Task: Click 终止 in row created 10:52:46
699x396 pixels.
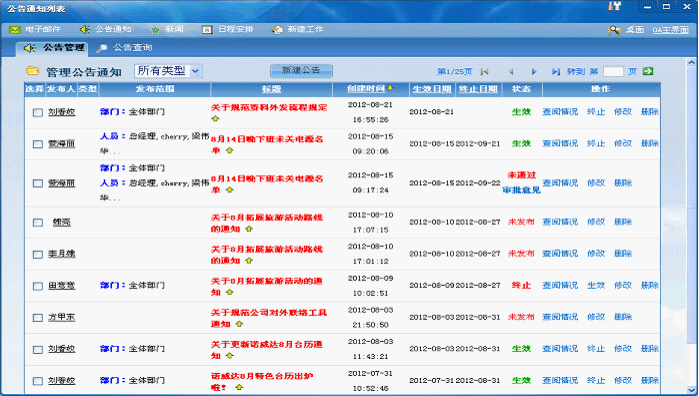Action: point(596,380)
